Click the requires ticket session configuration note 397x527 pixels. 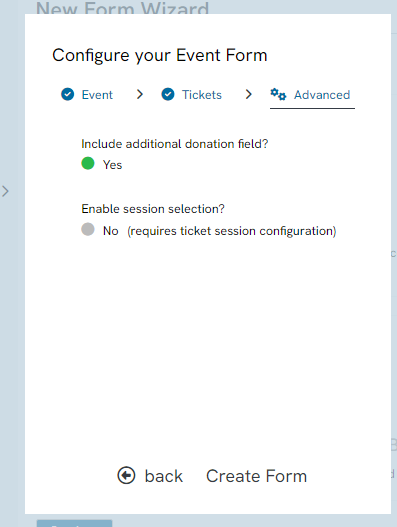point(232,231)
